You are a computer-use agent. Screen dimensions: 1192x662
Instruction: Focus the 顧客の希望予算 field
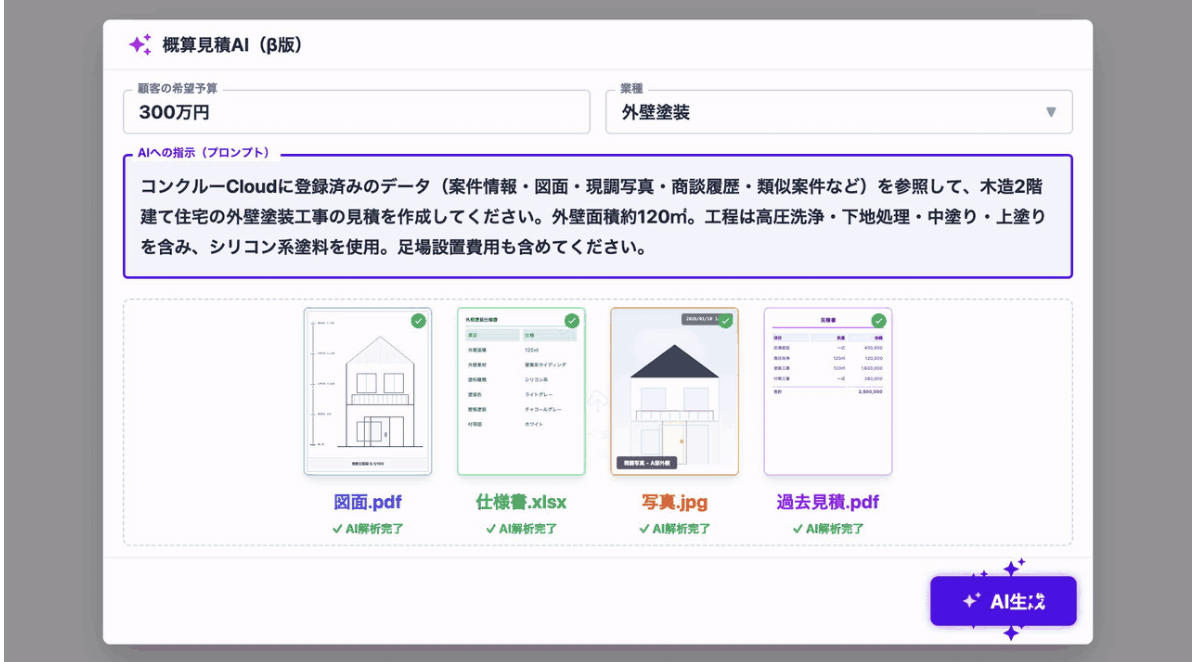pos(356,112)
